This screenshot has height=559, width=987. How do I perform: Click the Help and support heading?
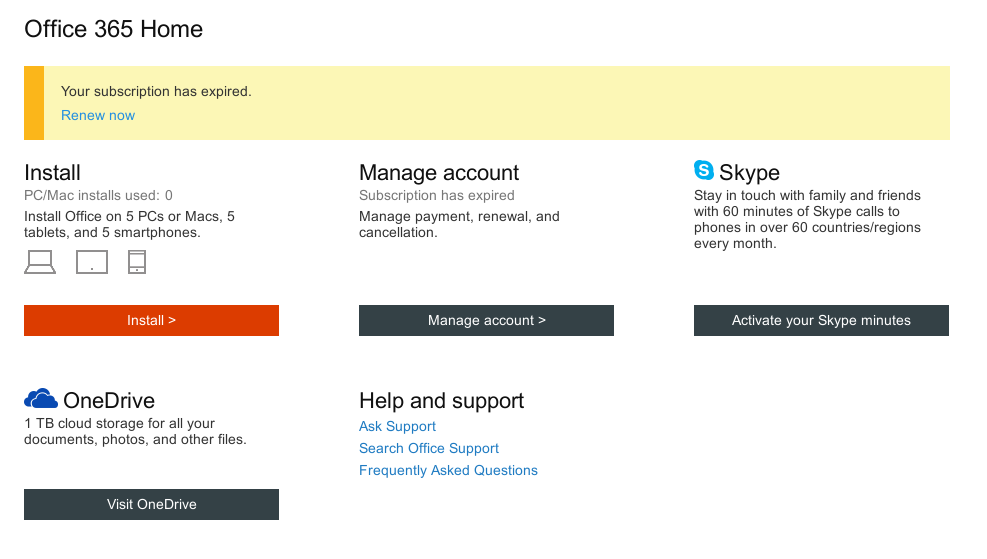[441, 400]
